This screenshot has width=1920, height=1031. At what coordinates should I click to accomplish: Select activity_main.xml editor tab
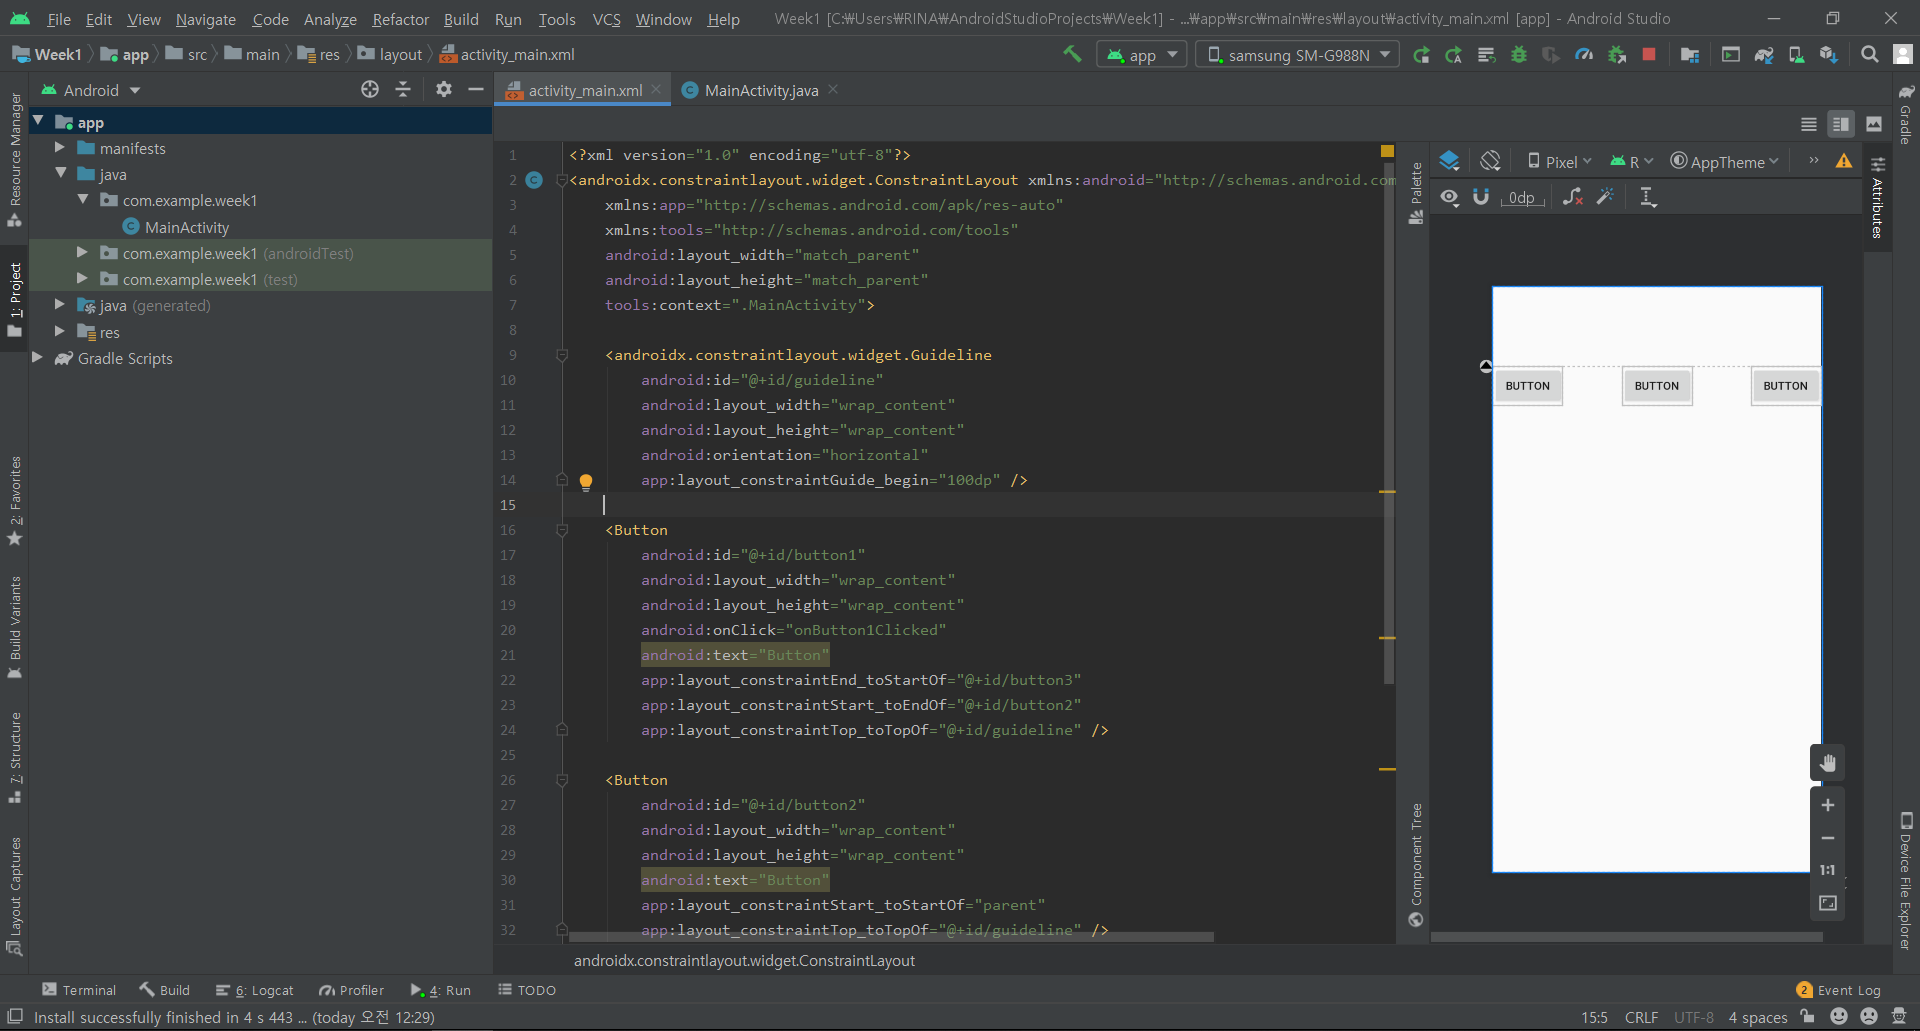tap(584, 90)
